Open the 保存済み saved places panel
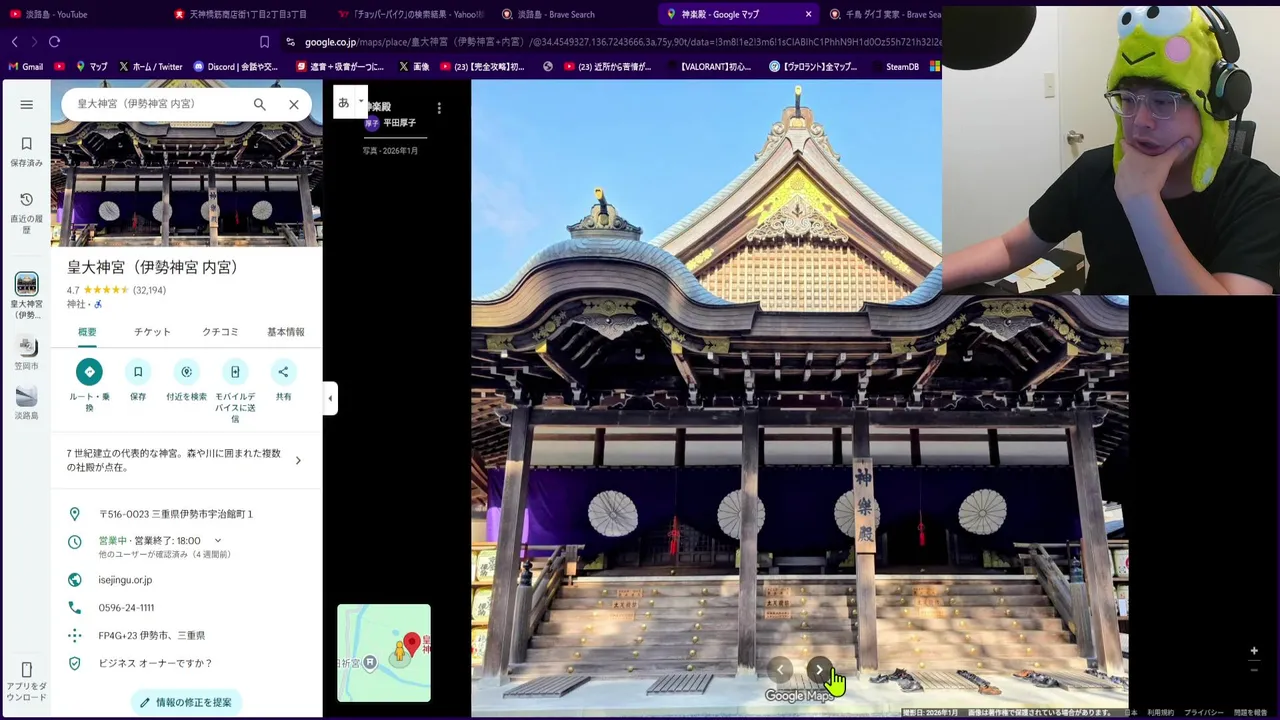Image resolution: width=1280 pixels, height=720 pixels. coord(27,151)
